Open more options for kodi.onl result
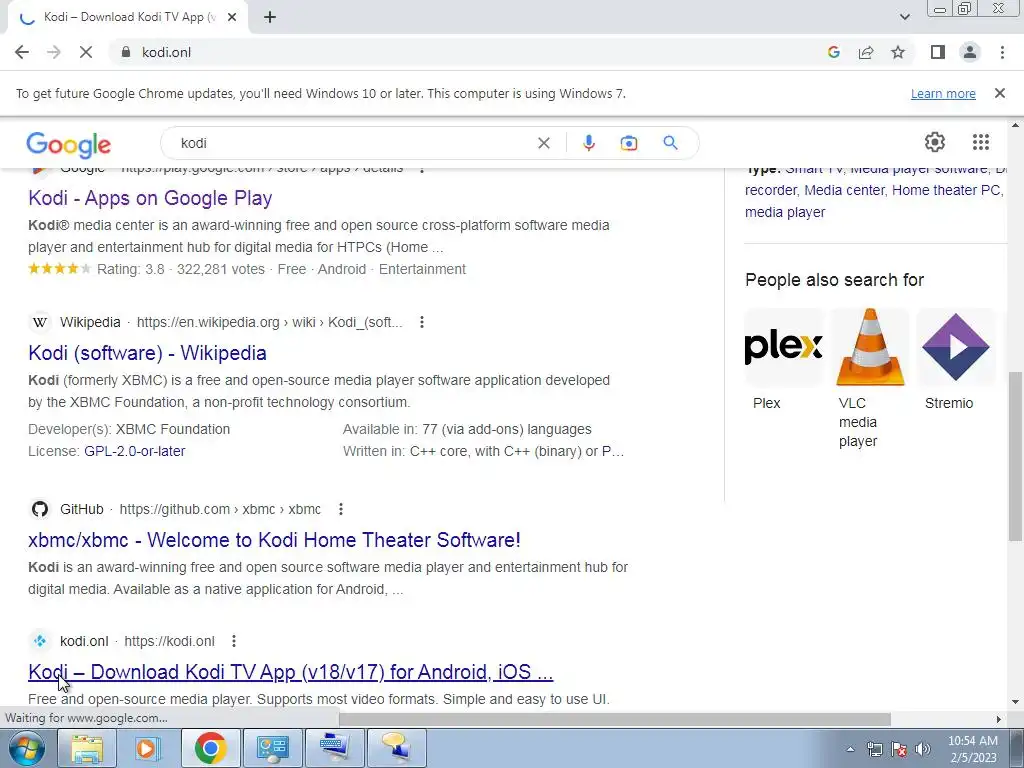This screenshot has height=768, width=1024. point(234,641)
